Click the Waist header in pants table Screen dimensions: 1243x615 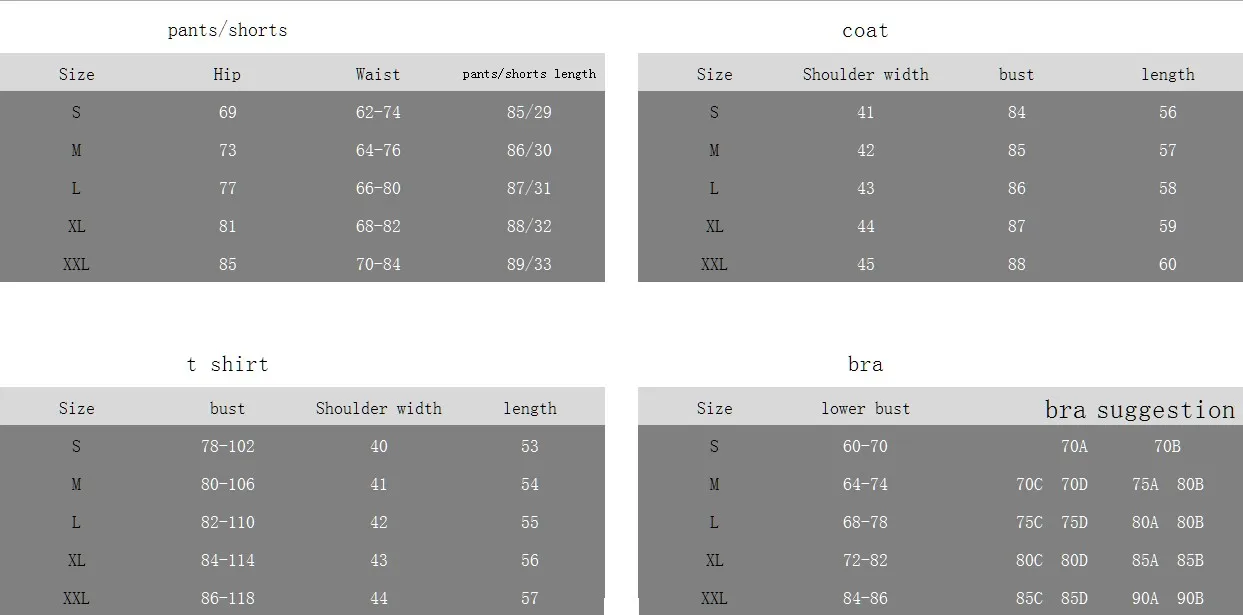click(378, 74)
